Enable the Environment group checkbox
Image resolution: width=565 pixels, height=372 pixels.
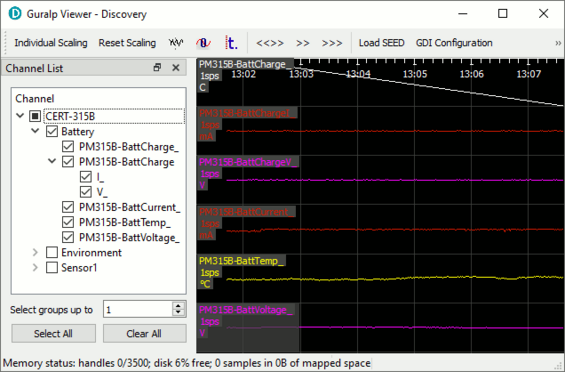[x=52, y=252]
